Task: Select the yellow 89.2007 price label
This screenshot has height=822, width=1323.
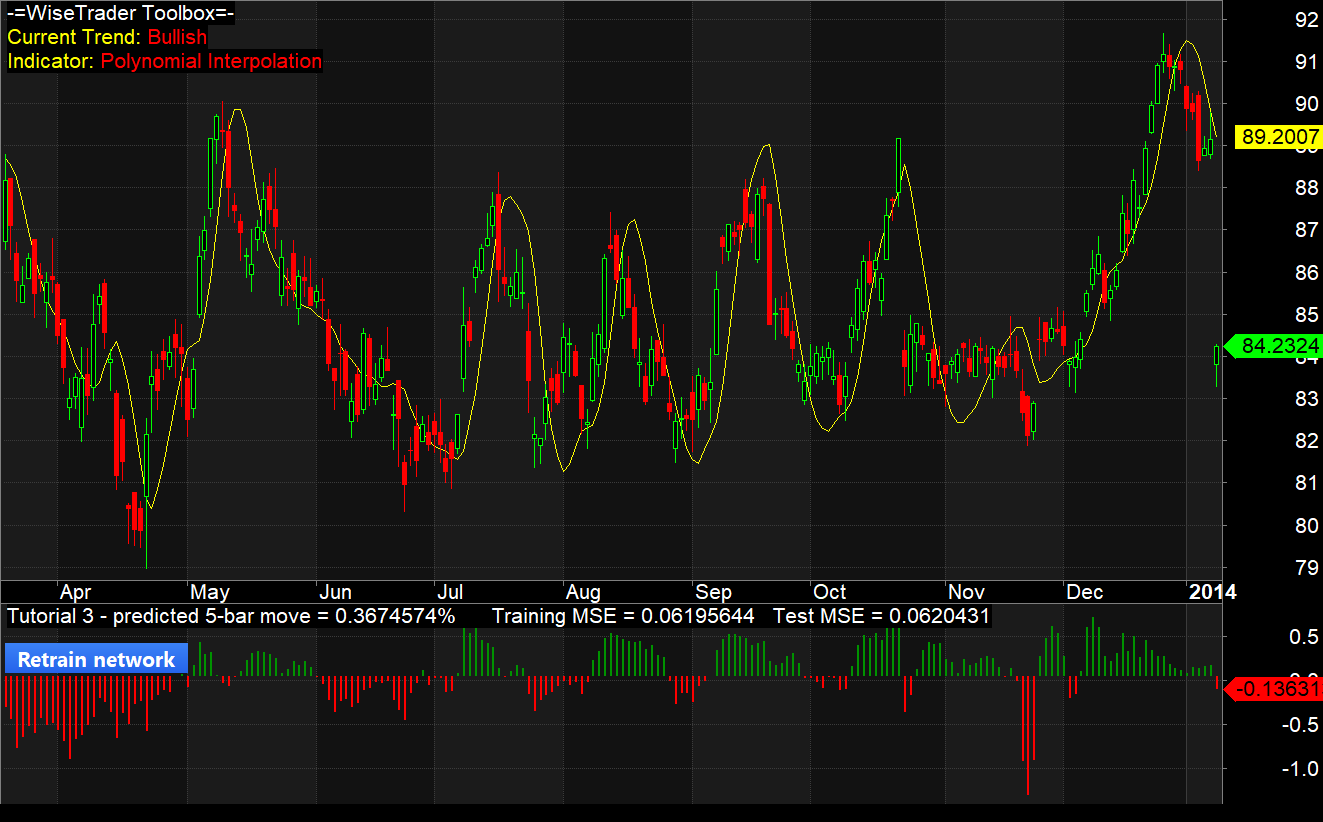Action: (1278, 137)
